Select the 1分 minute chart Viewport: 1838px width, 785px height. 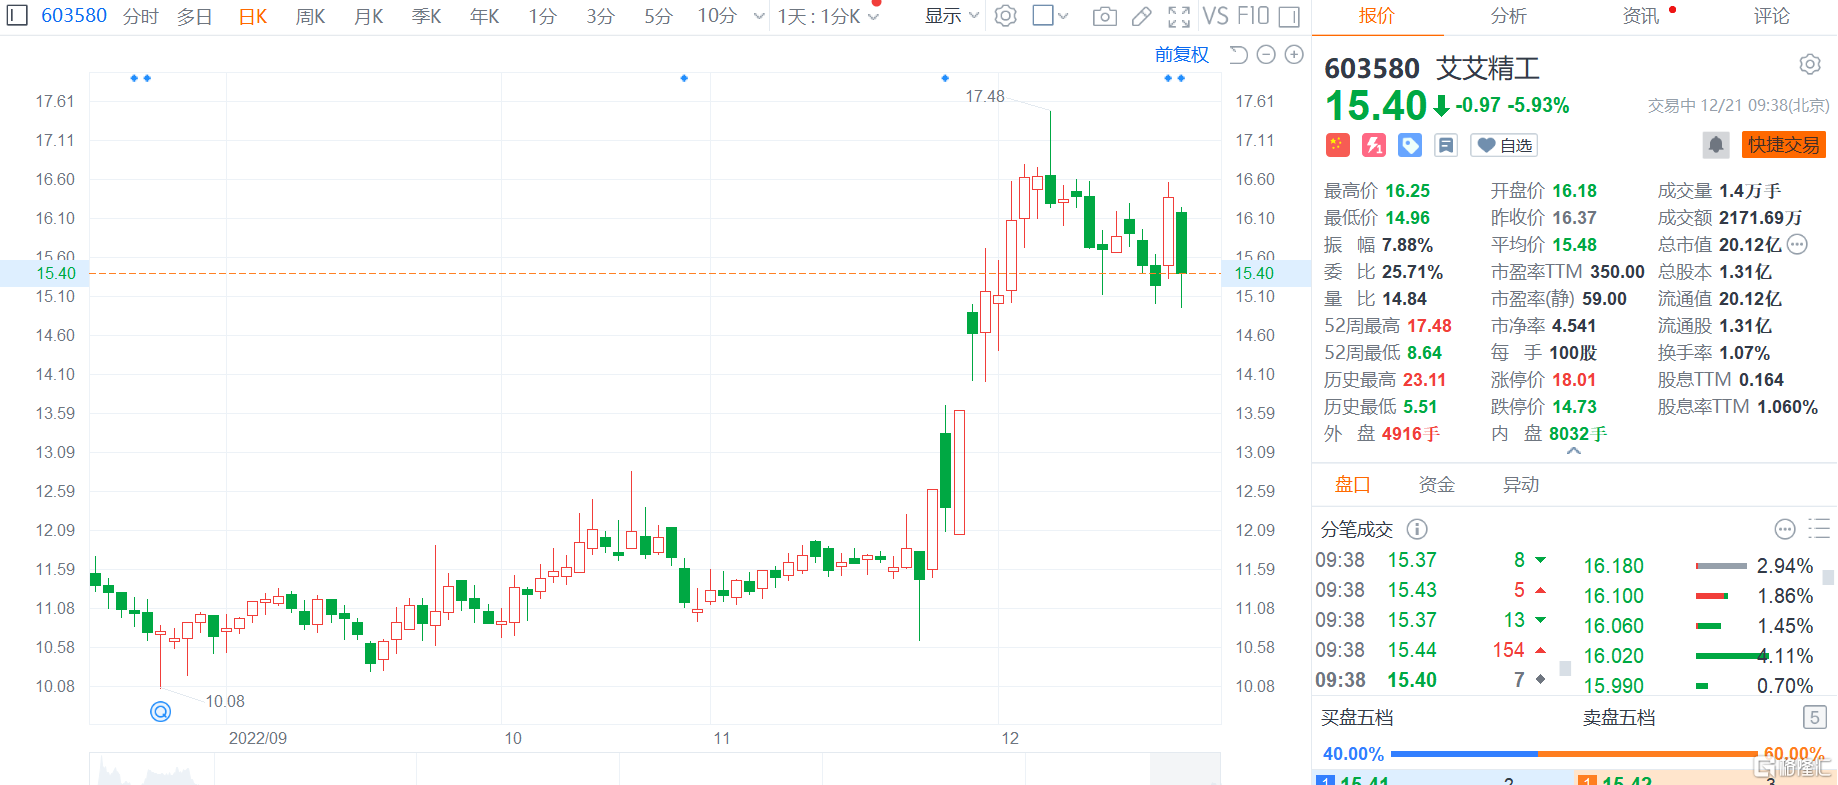(543, 16)
